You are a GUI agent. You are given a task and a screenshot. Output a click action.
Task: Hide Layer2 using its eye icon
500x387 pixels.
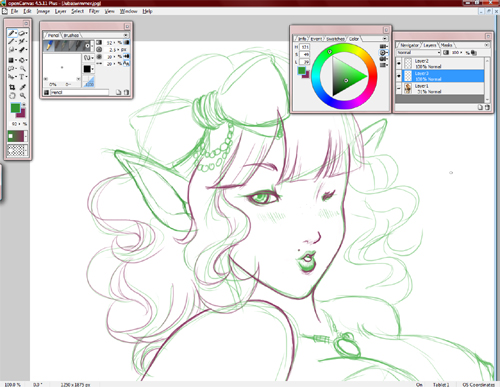point(399,63)
